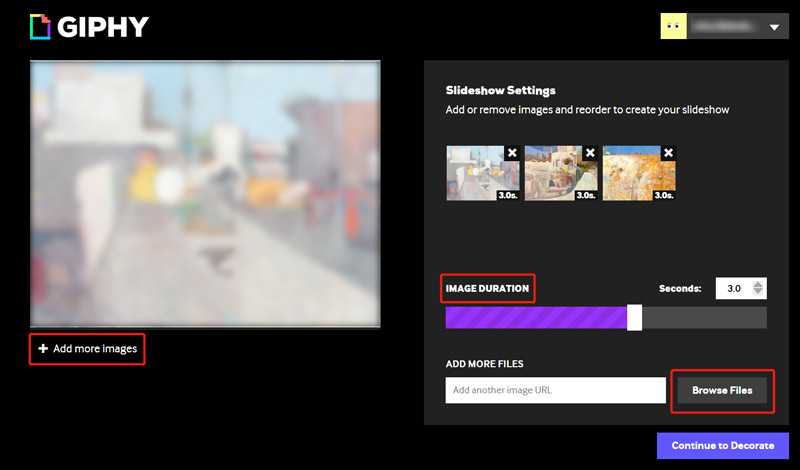Screen dimensions: 800x470
Task: Select the third orange painting thumbnail
Action: [639, 173]
